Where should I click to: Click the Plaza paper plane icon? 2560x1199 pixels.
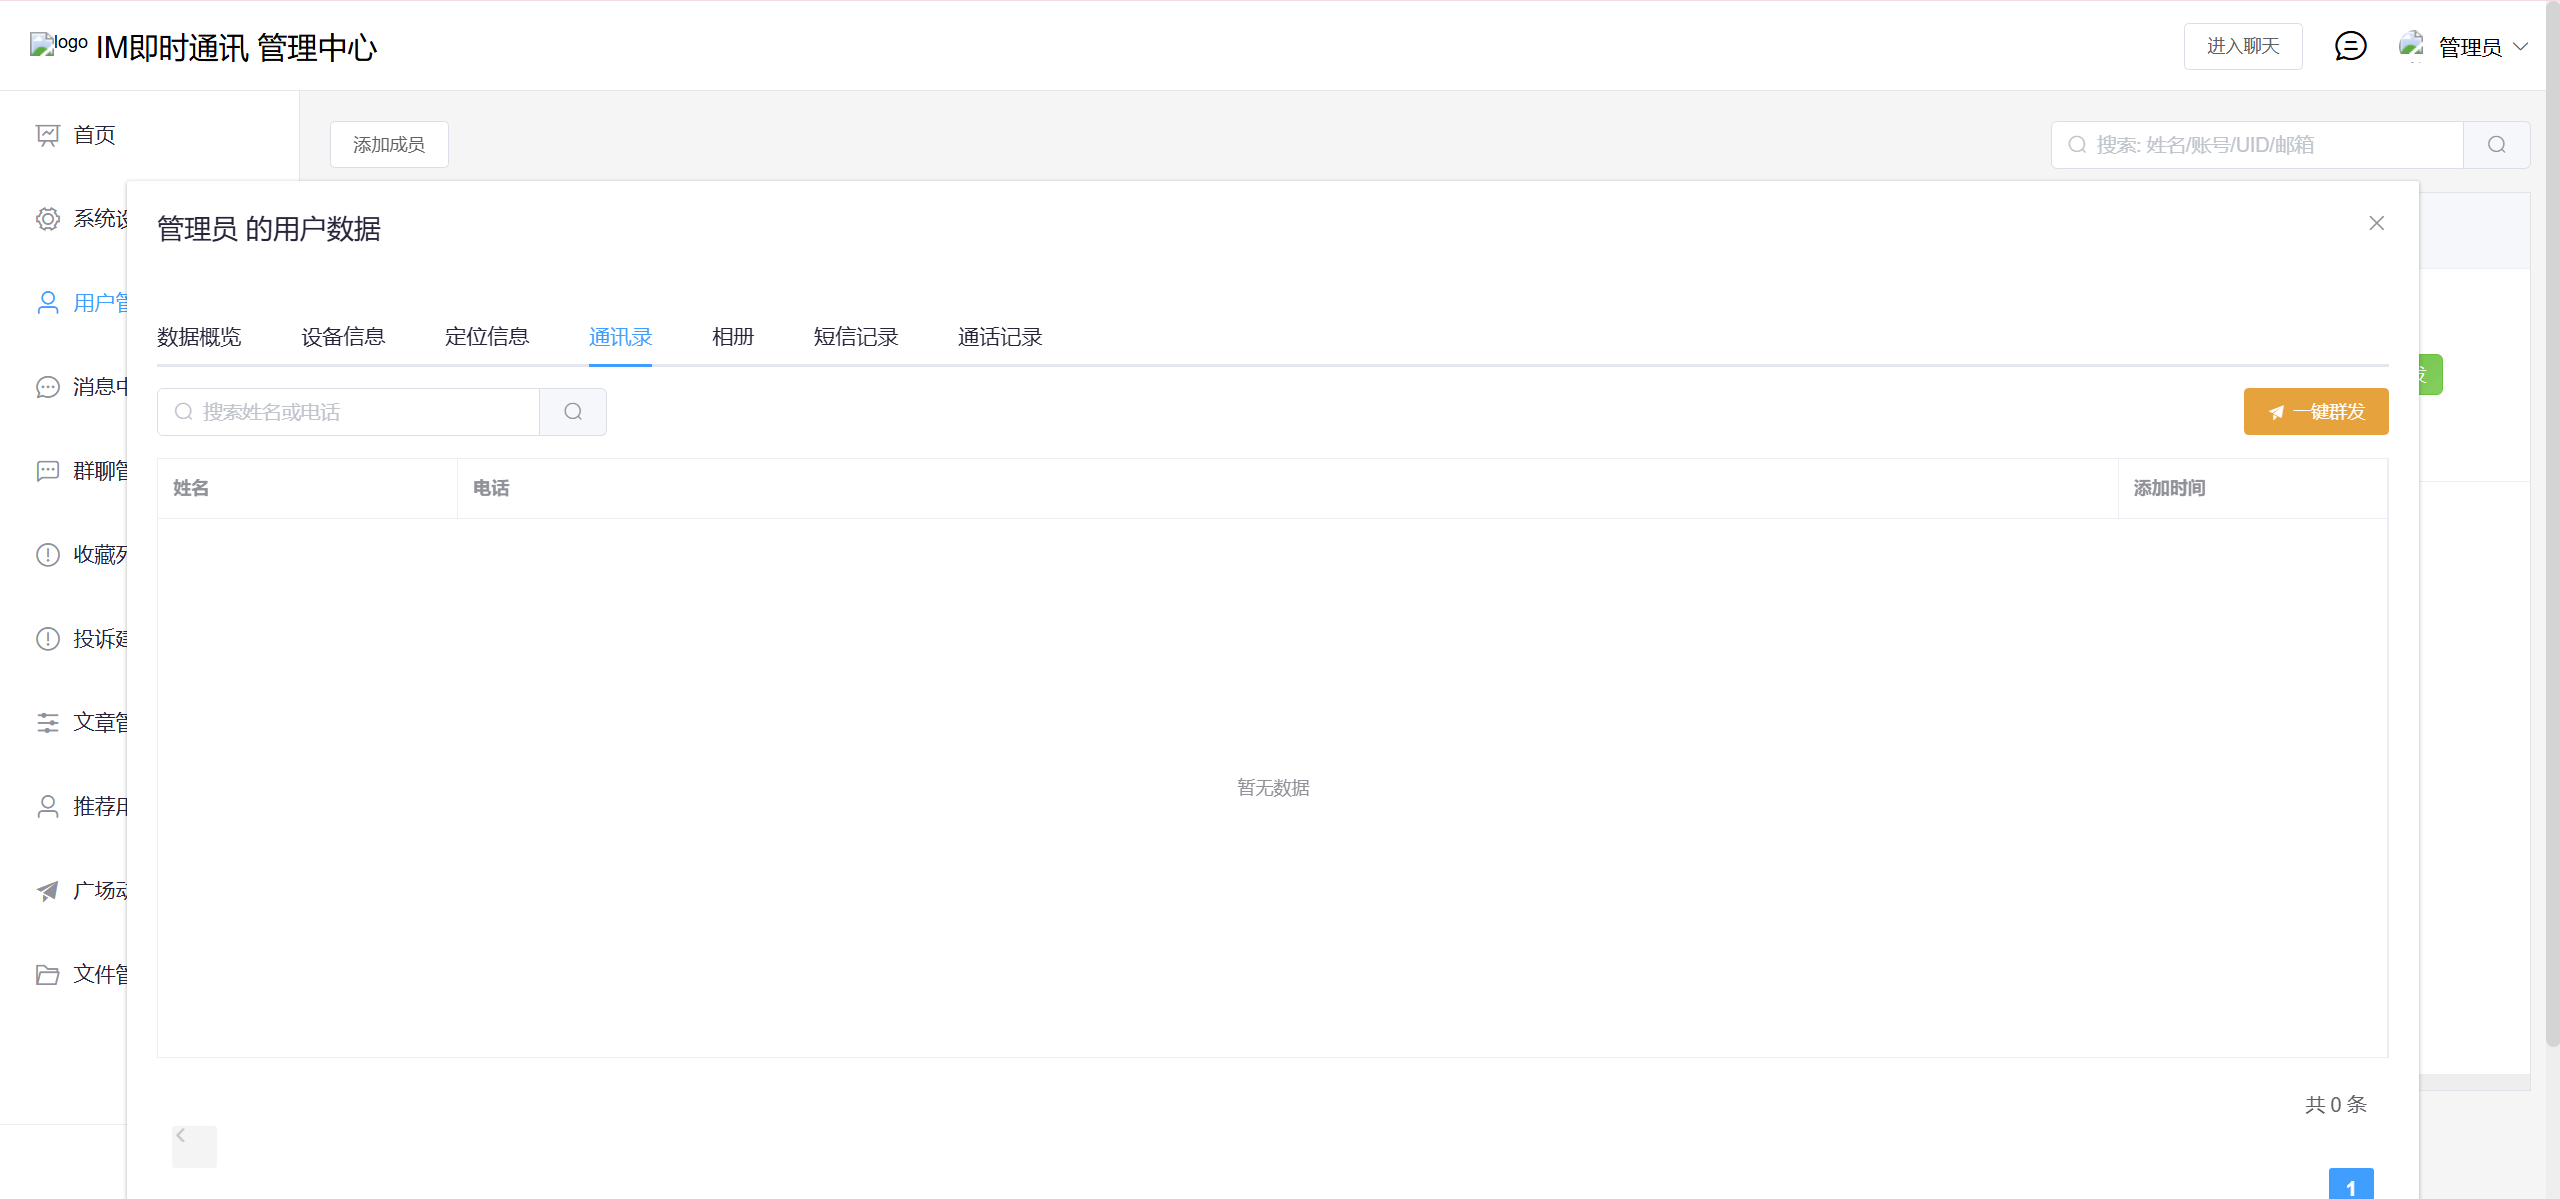pyautogui.click(x=47, y=891)
